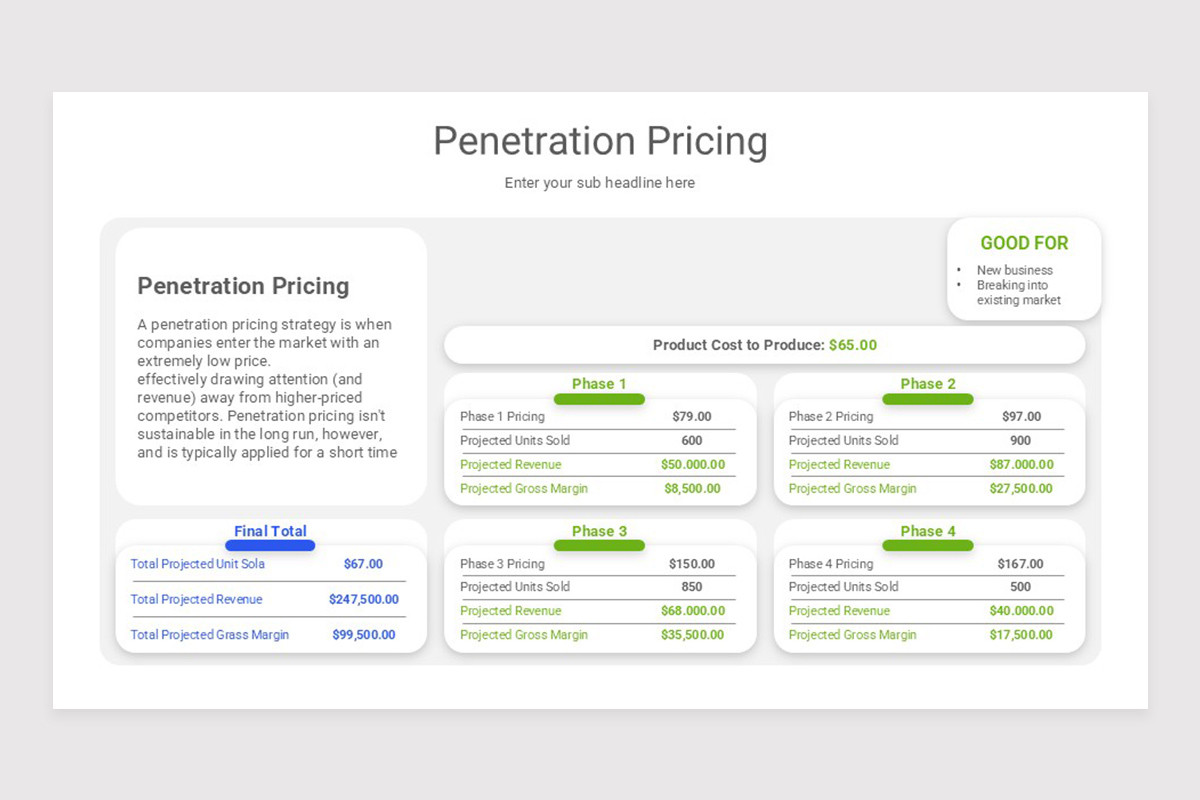
Task: Select Phase 2 Projected Revenue $87.000.00
Action: pos(1021,465)
